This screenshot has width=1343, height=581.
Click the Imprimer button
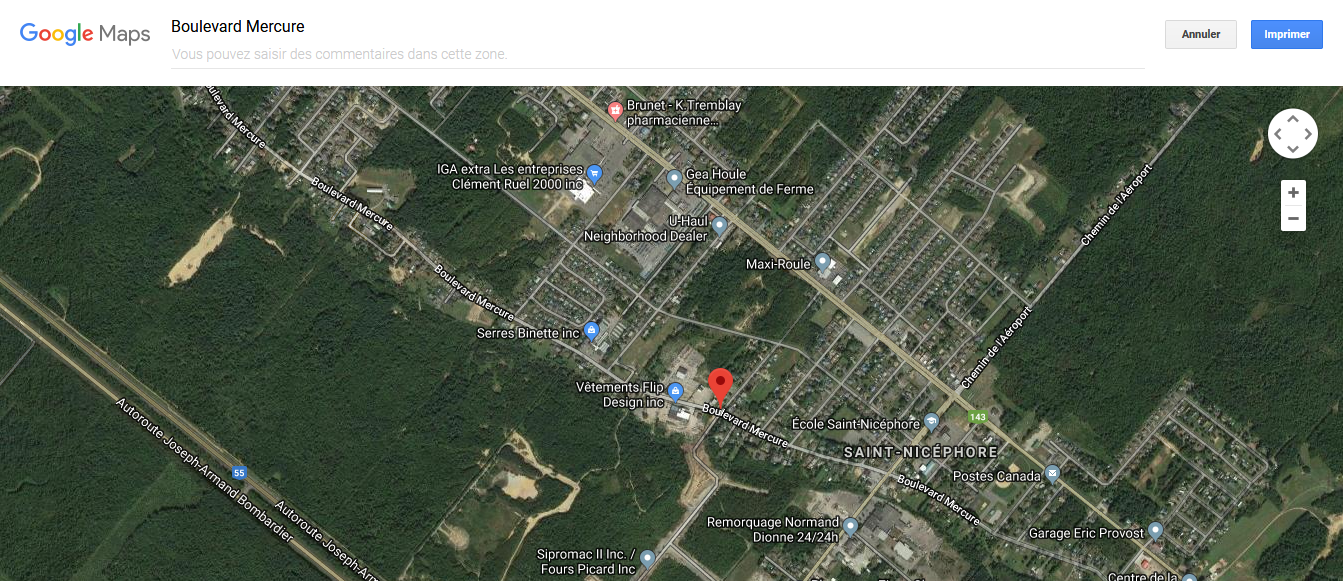[x=1286, y=34]
